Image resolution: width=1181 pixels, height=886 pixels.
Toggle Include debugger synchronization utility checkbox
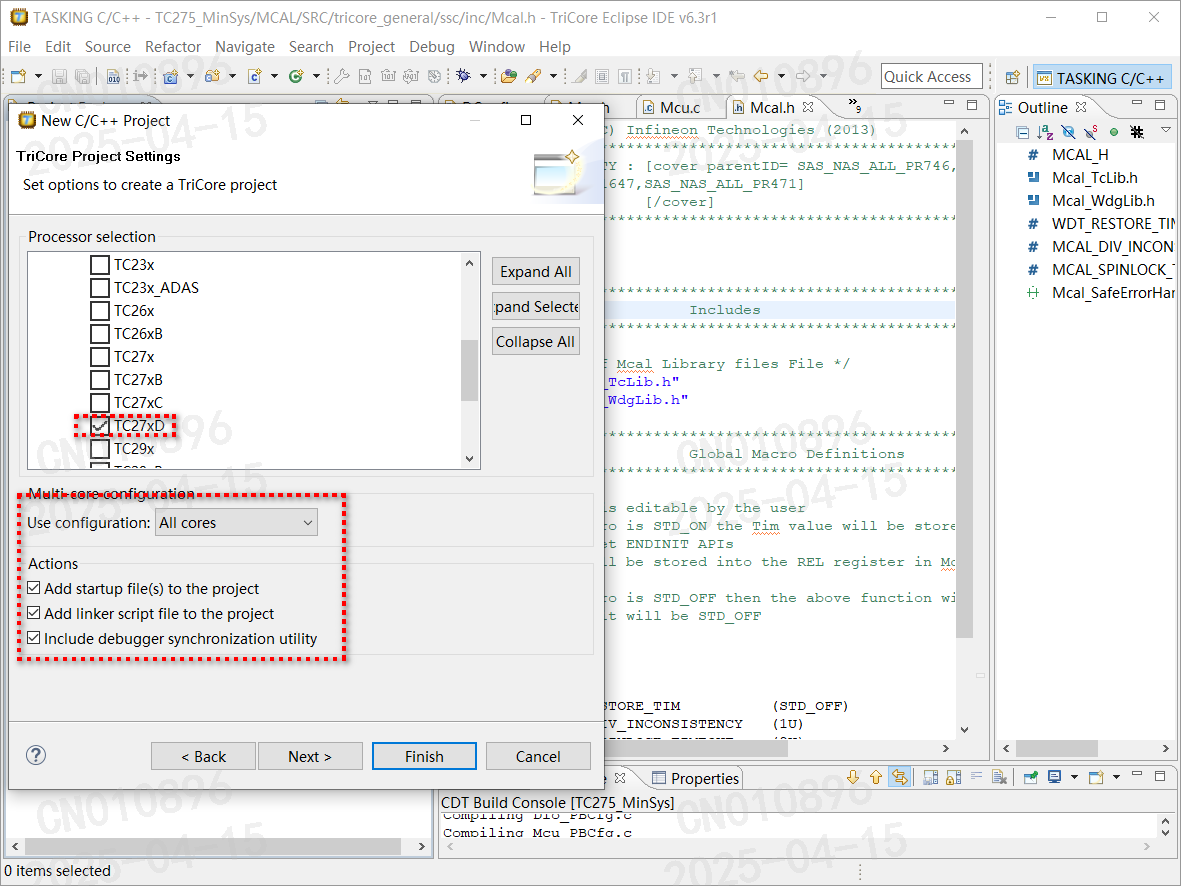(34, 638)
